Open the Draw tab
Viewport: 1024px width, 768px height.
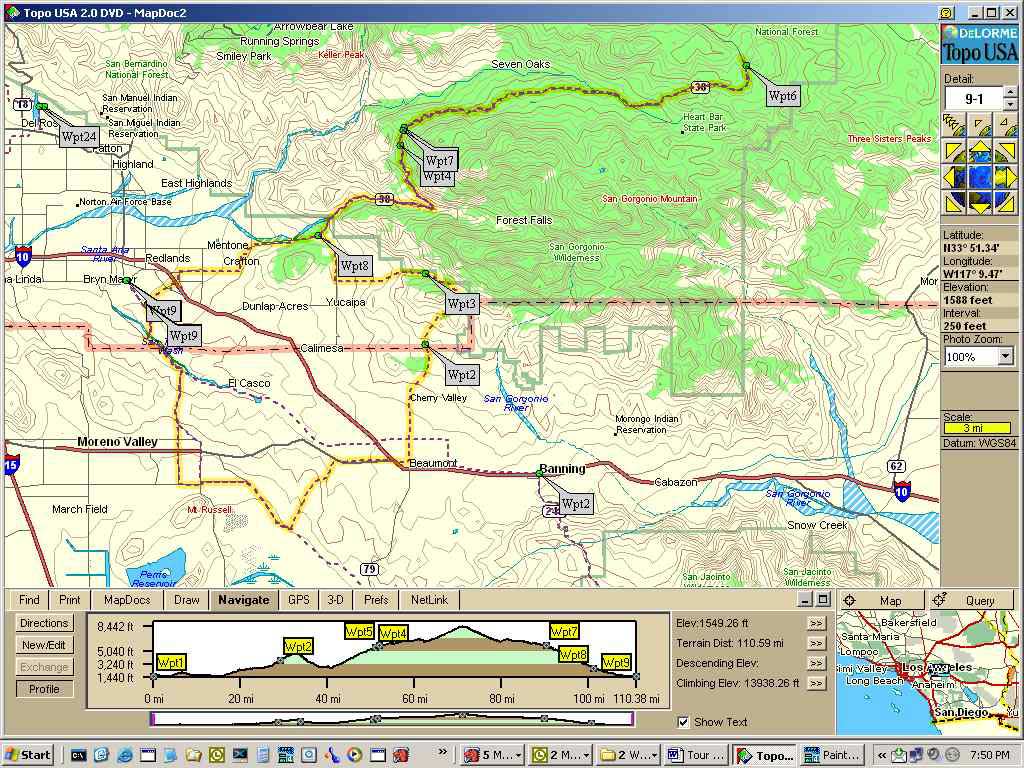pyautogui.click(x=187, y=600)
